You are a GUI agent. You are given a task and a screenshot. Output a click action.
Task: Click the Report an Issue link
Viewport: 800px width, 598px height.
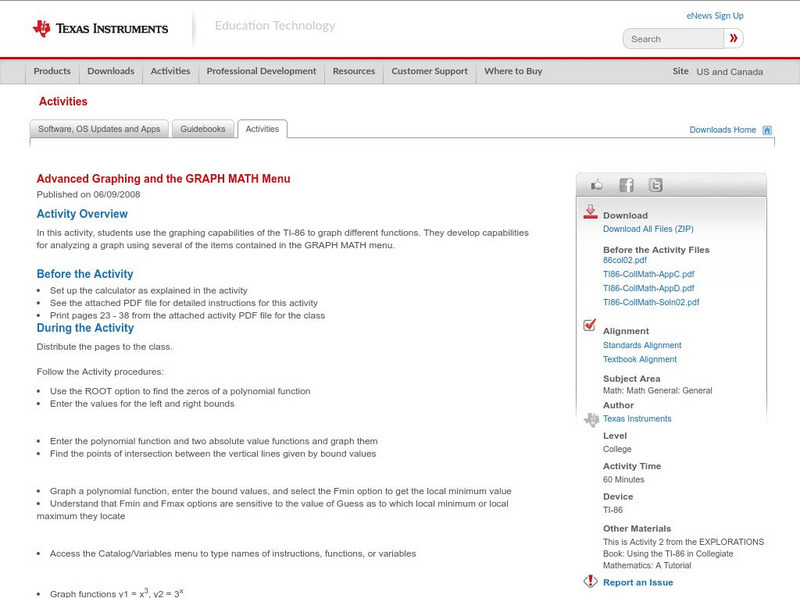tap(638, 582)
